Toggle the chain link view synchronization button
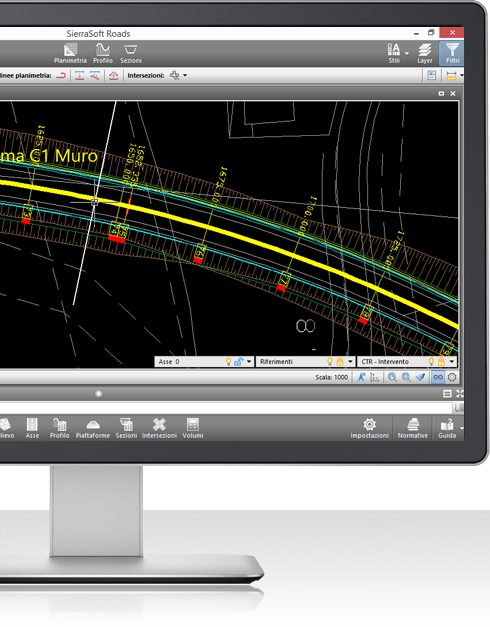 point(438,377)
